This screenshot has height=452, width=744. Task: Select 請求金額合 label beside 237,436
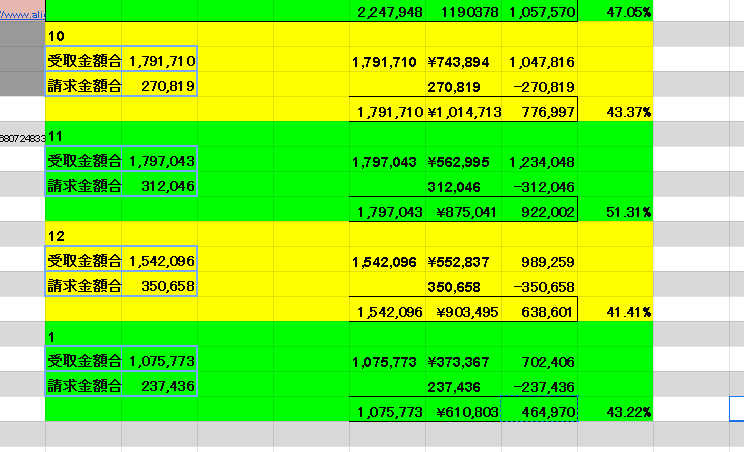point(84,386)
